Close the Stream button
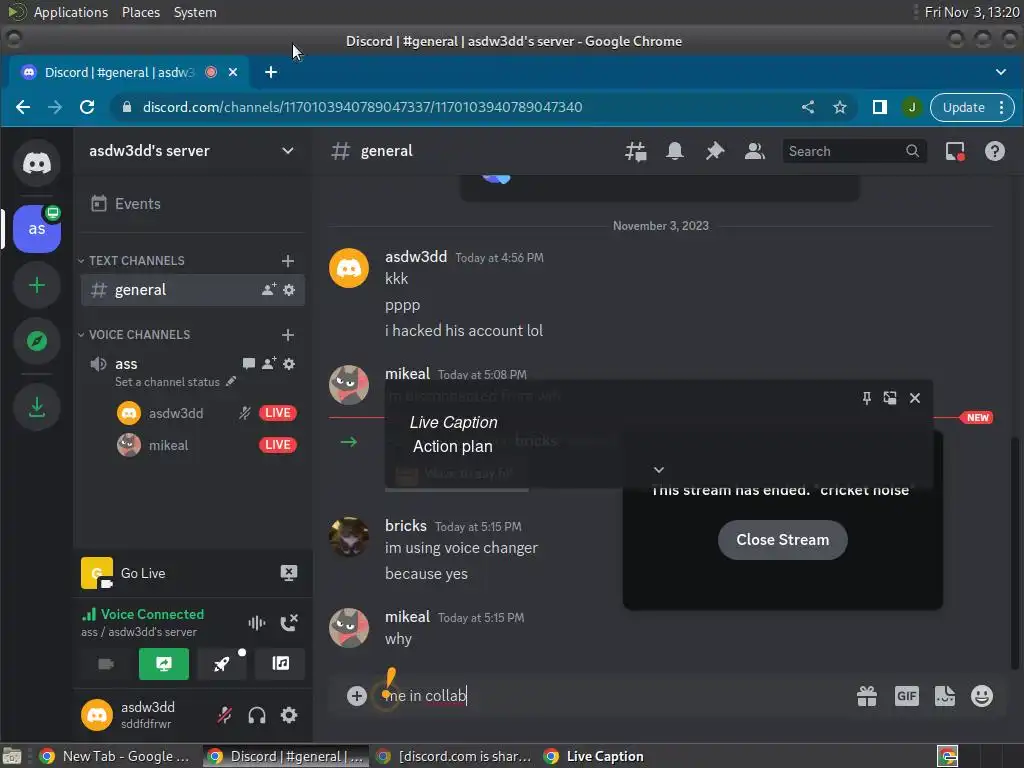The height and width of the screenshot is (768, 1024). (782, 539)
